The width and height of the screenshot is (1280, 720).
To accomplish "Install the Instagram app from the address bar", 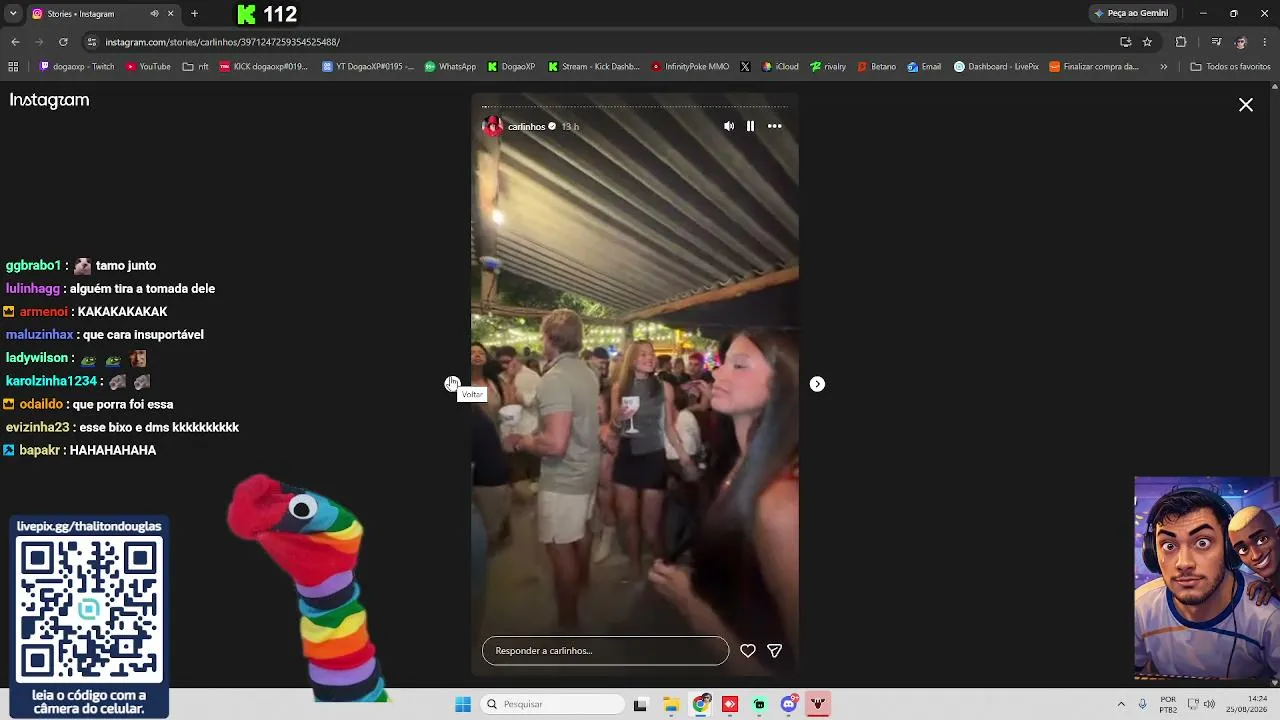I will pos(1125,42).
